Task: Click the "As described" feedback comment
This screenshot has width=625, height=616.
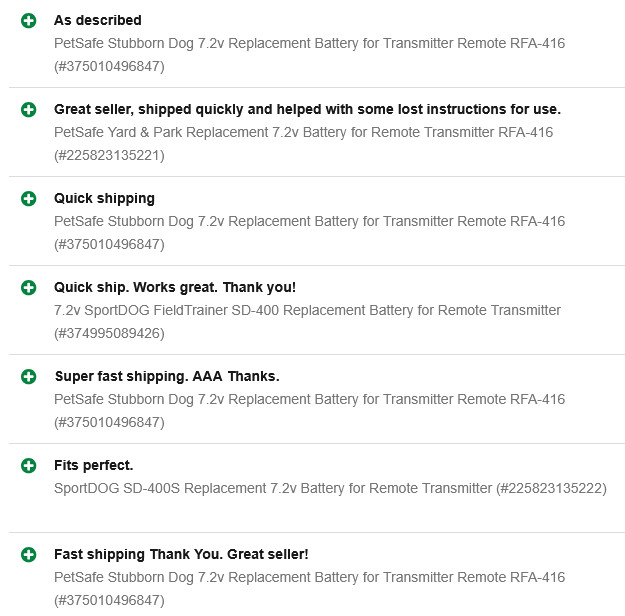Action: coord(98,20)
